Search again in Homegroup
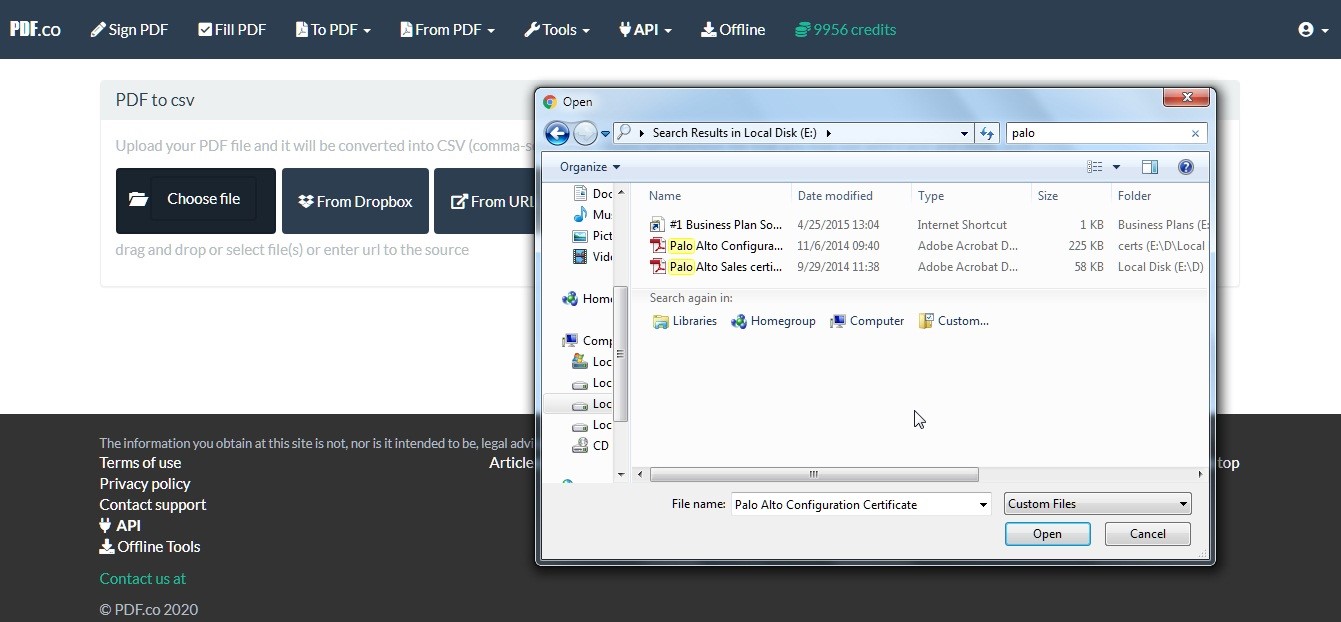 tap(773, 321)
